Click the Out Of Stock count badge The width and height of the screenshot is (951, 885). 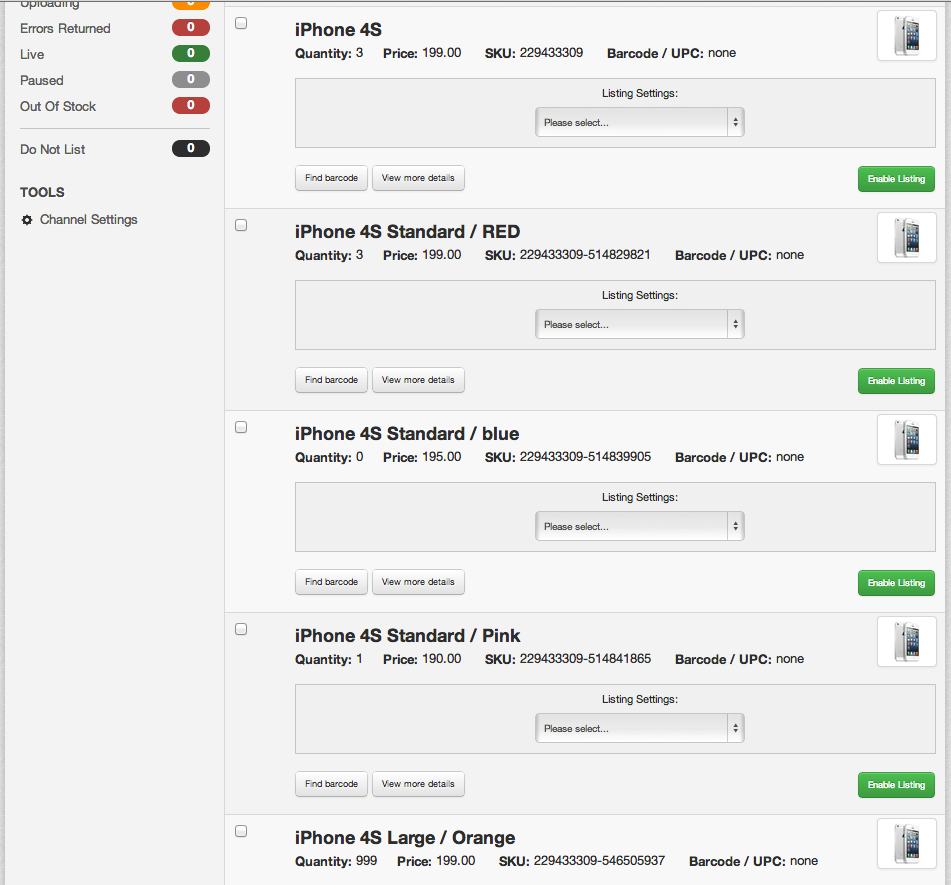[190, 106]
